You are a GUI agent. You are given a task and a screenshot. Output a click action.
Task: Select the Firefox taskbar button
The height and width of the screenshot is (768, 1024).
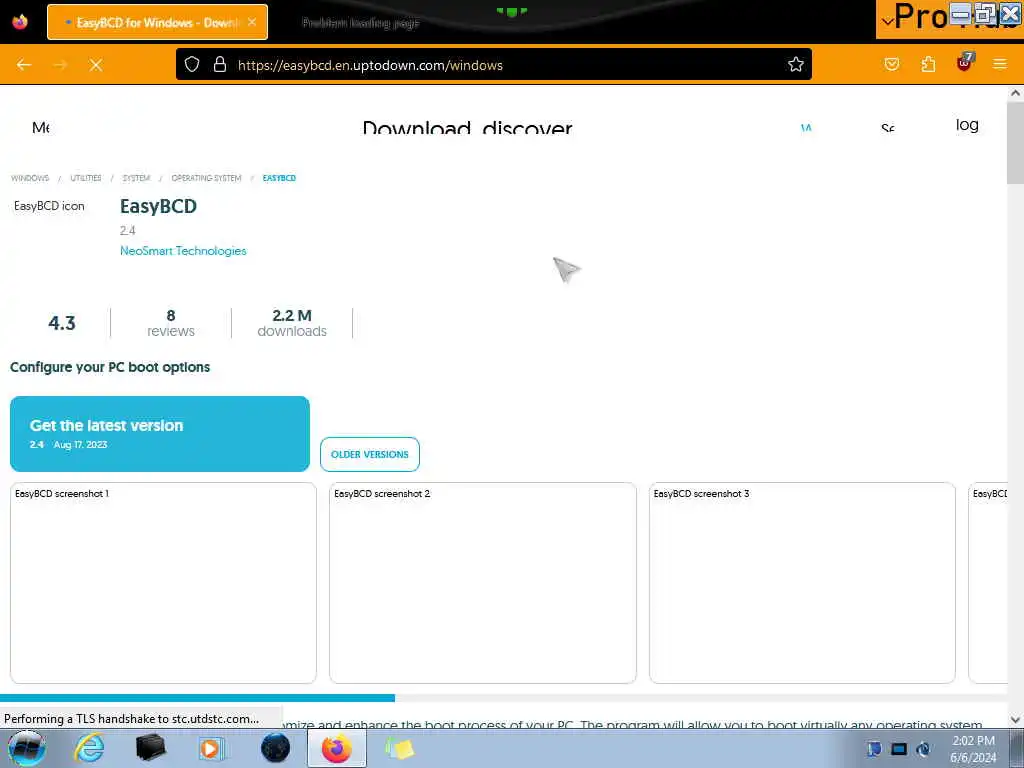(x=336, y=748)
